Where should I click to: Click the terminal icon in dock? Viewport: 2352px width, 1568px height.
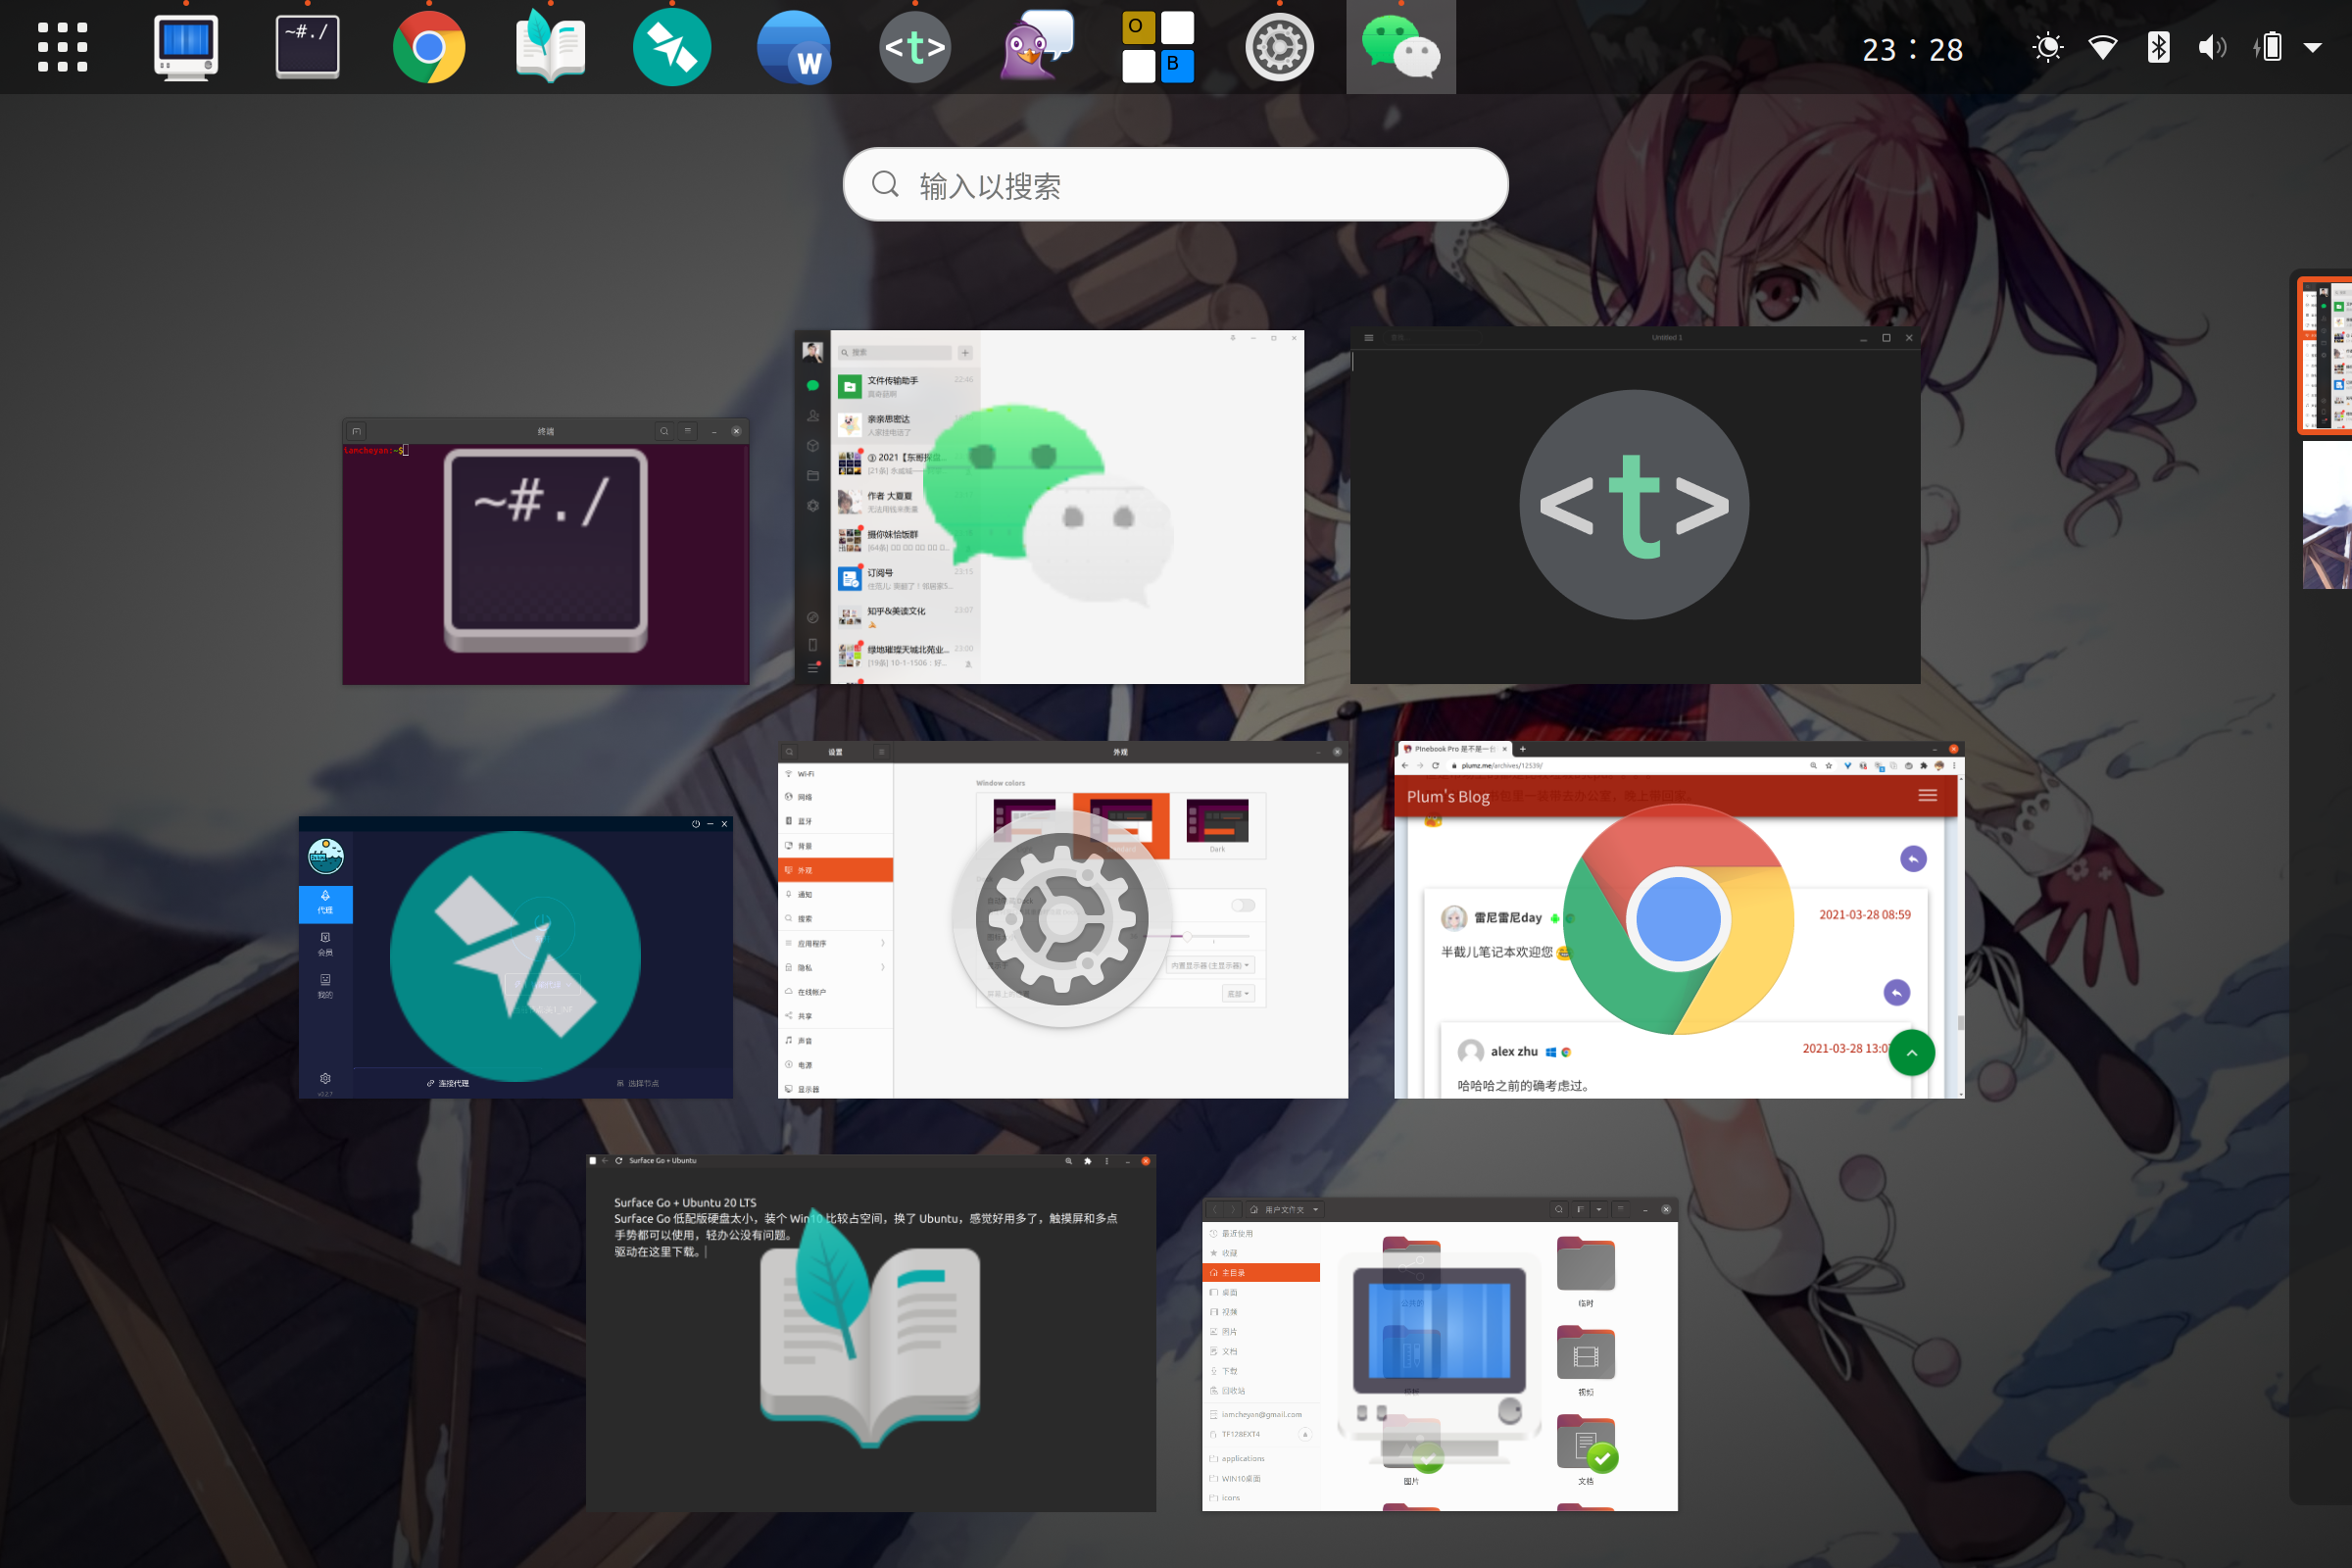tap(307, 47)
